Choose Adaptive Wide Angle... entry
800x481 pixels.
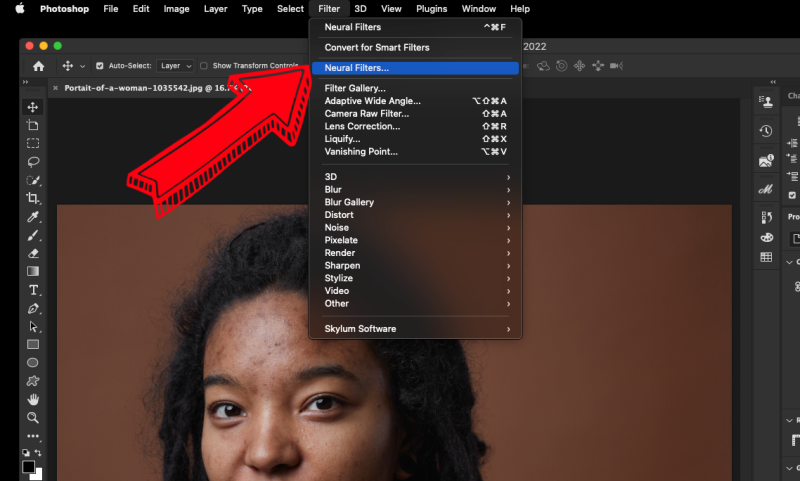pyautogui.click(x=416, y=101)
